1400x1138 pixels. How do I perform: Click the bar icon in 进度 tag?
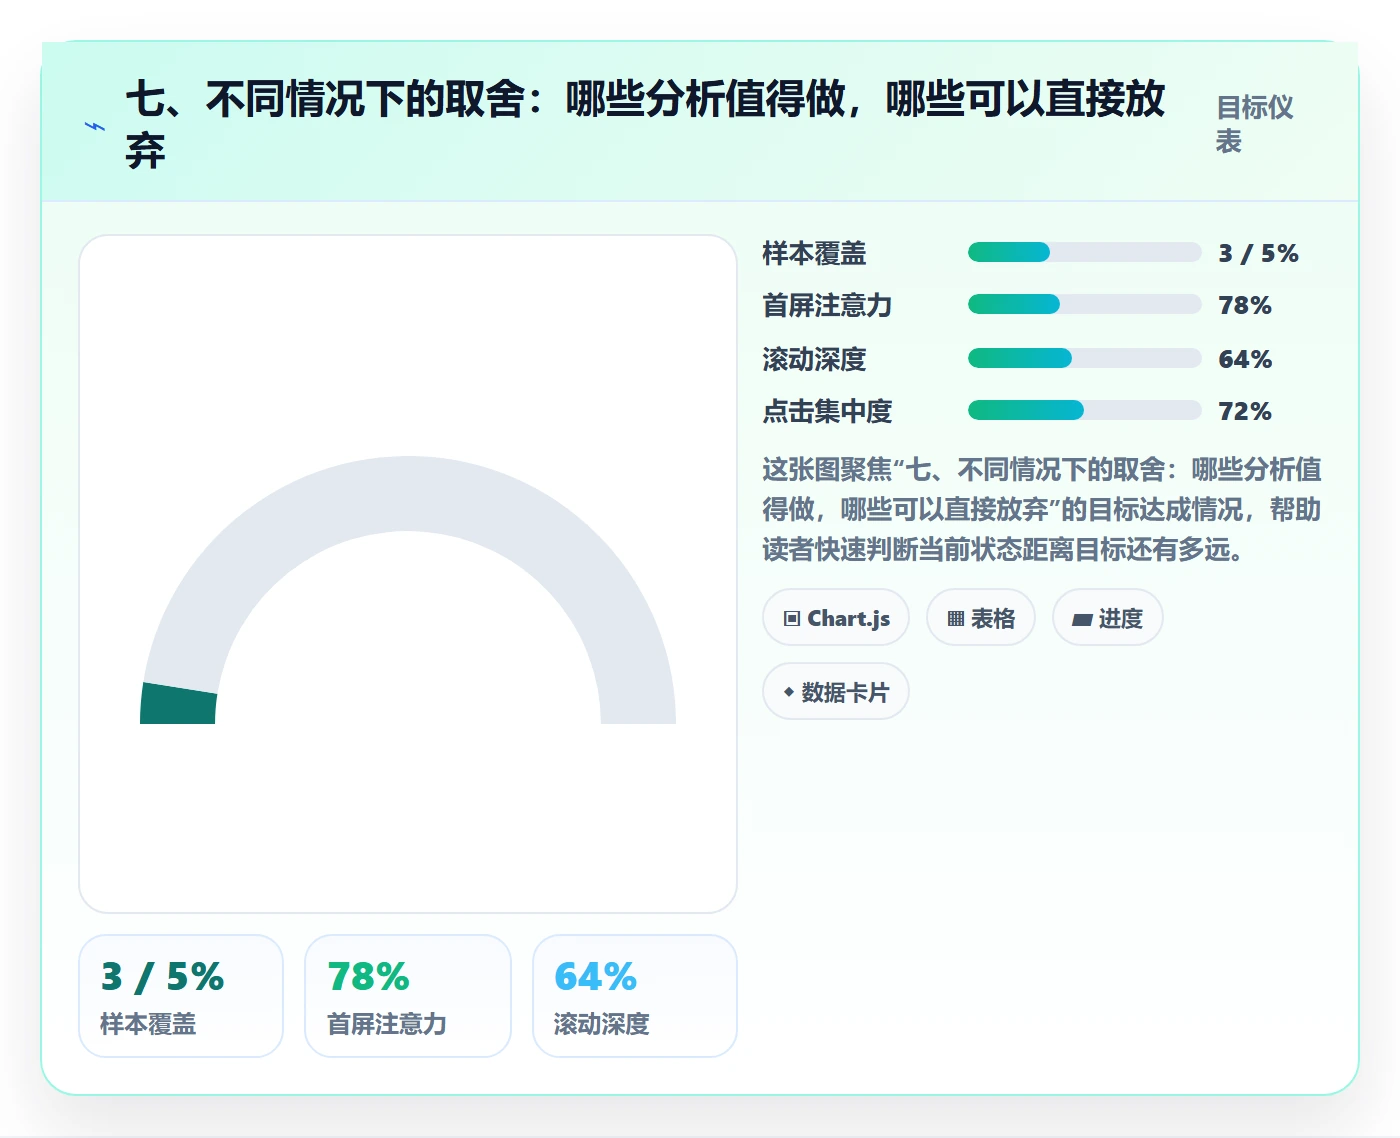click(x=1082, y=620)
